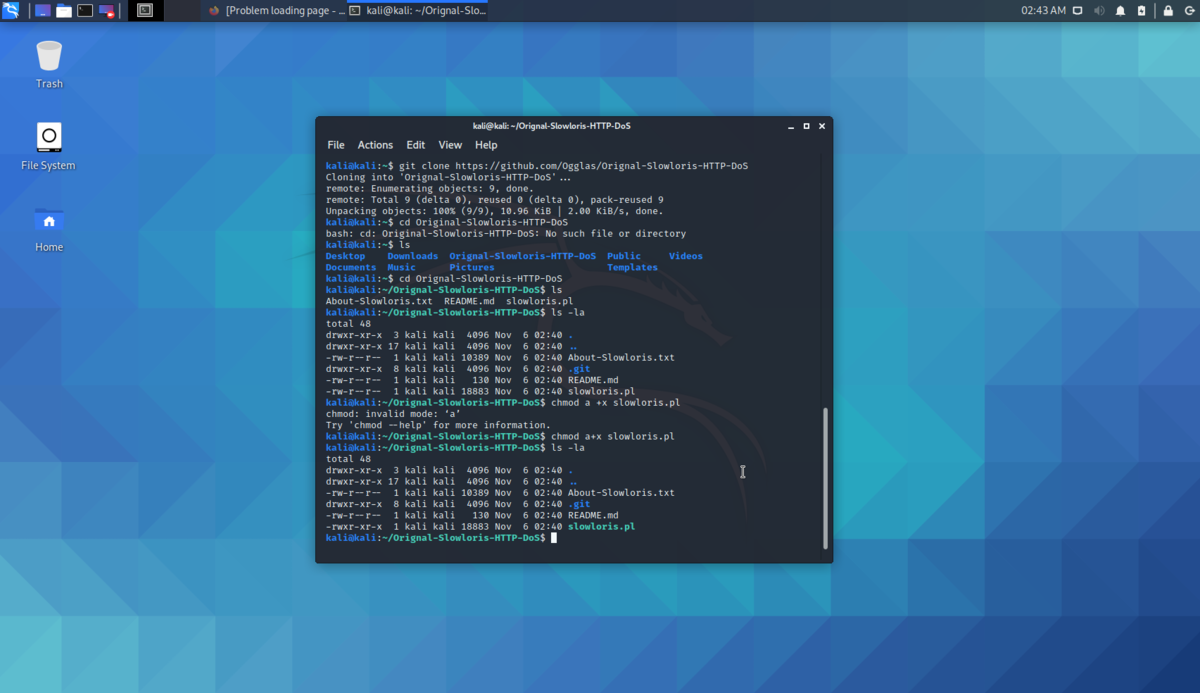
Task: Click the show desktop panel launcher
Action: point(43,11)
